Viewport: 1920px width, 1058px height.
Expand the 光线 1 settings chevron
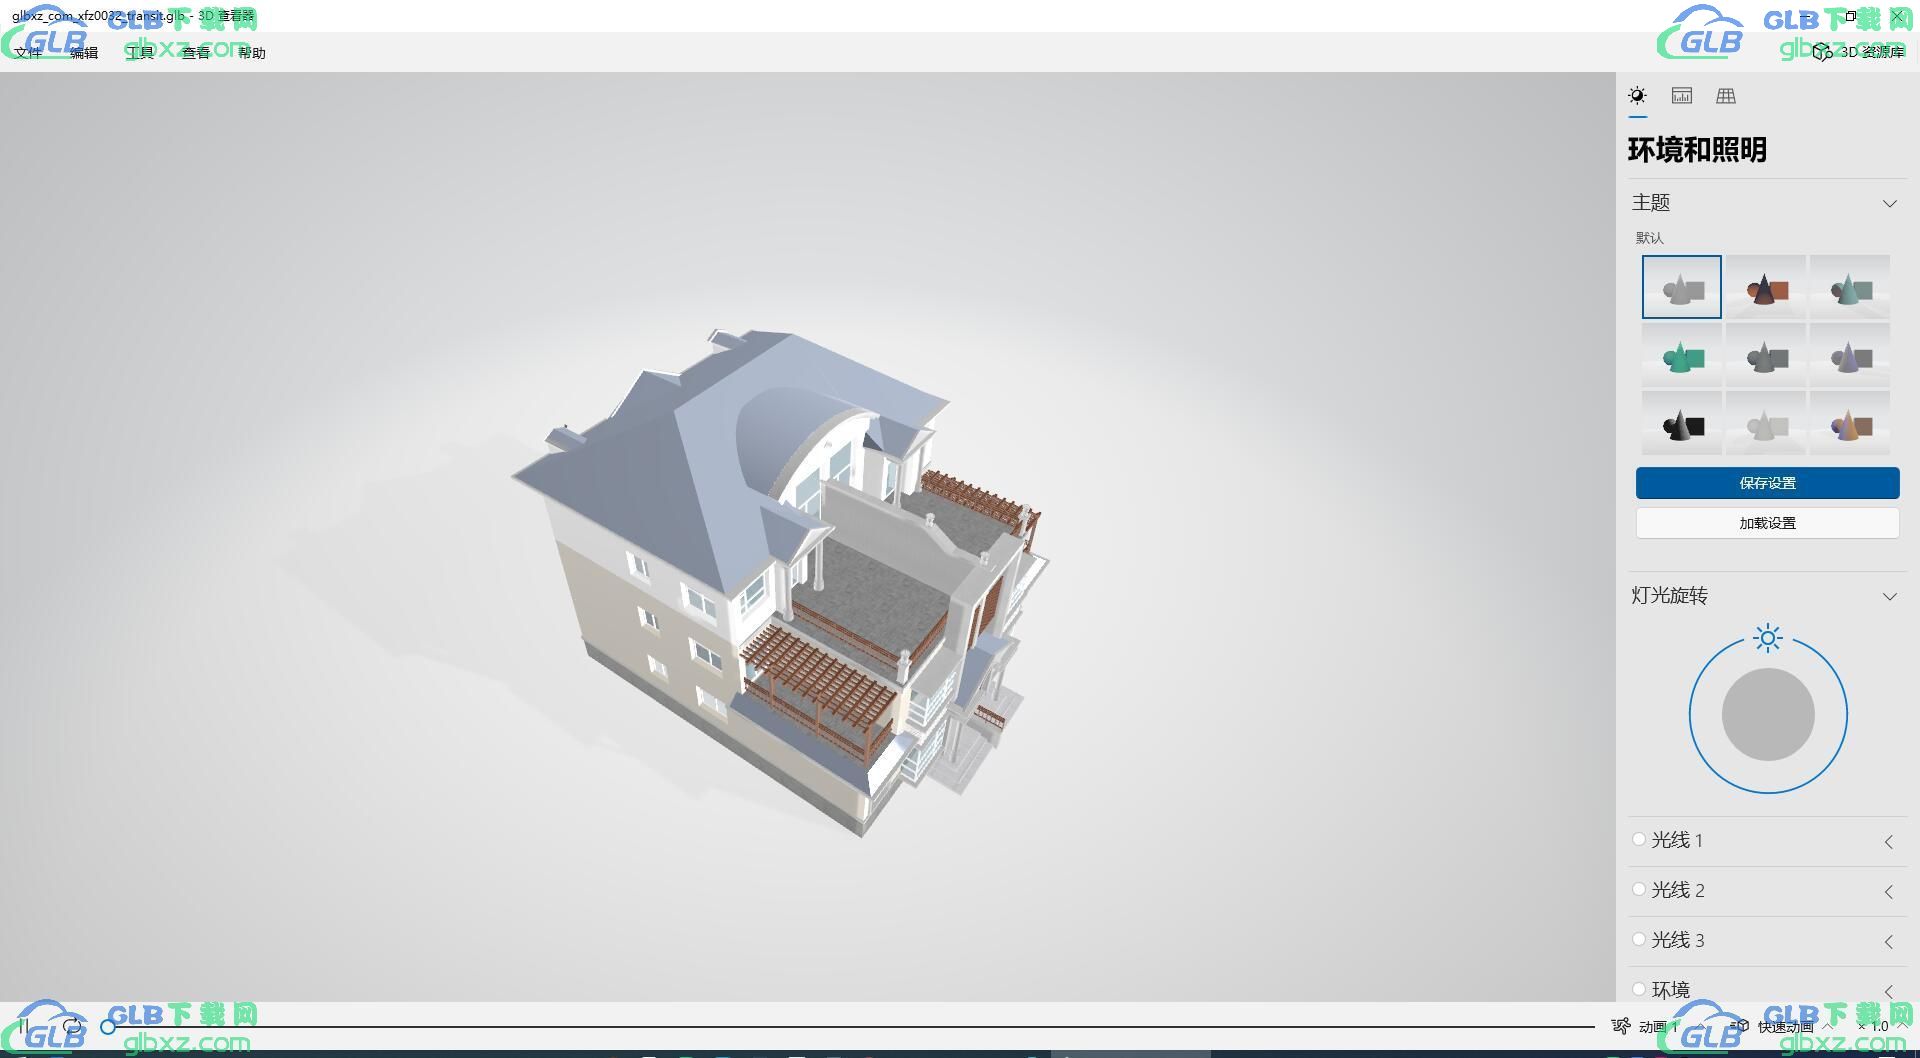pyautogui.click(x=1889, y=842)
